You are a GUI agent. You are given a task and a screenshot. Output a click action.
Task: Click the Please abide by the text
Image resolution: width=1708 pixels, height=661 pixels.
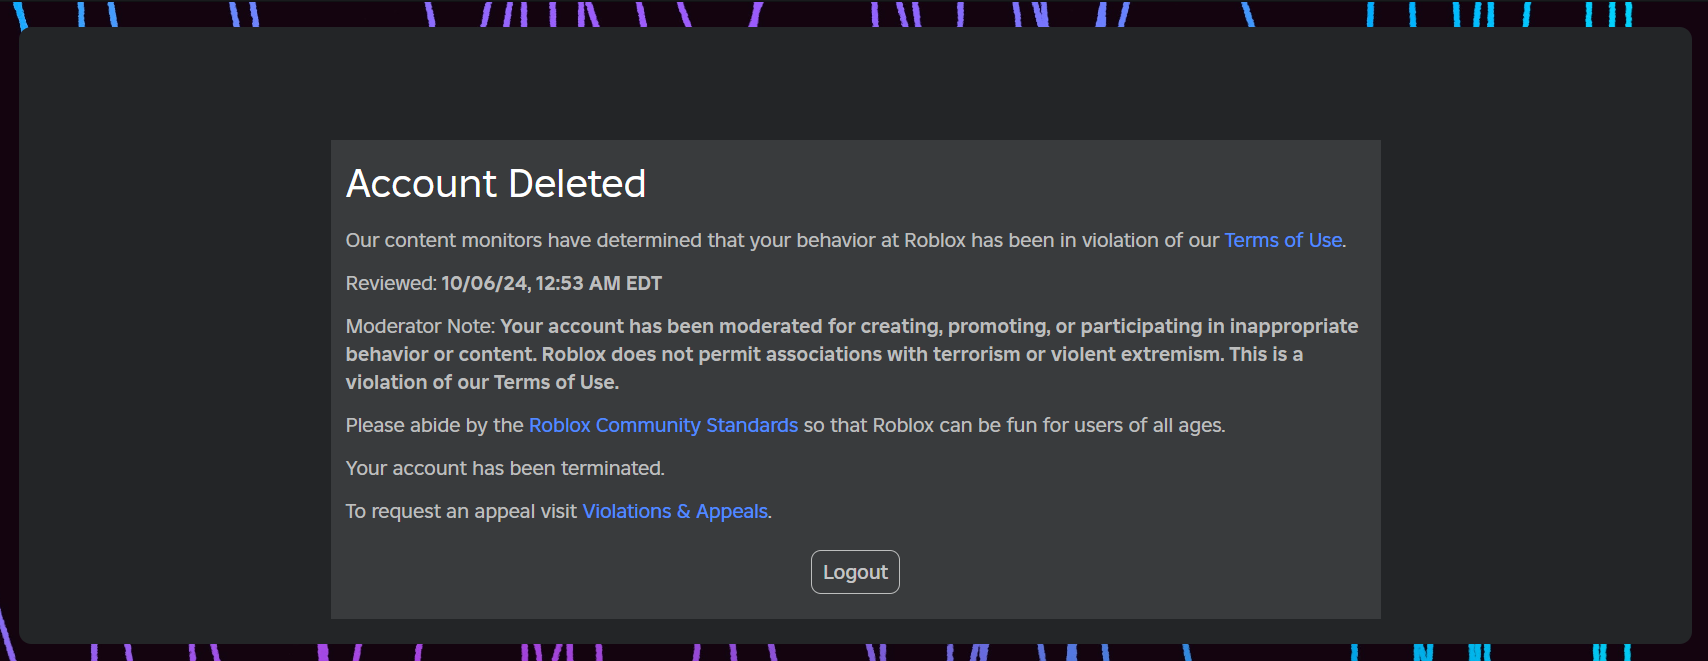[x=434, y=425]
